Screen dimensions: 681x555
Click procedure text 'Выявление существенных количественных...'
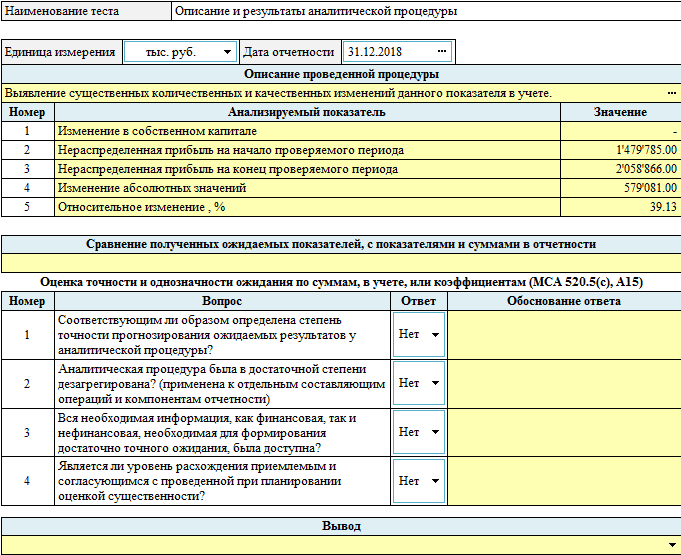(278, 93)
